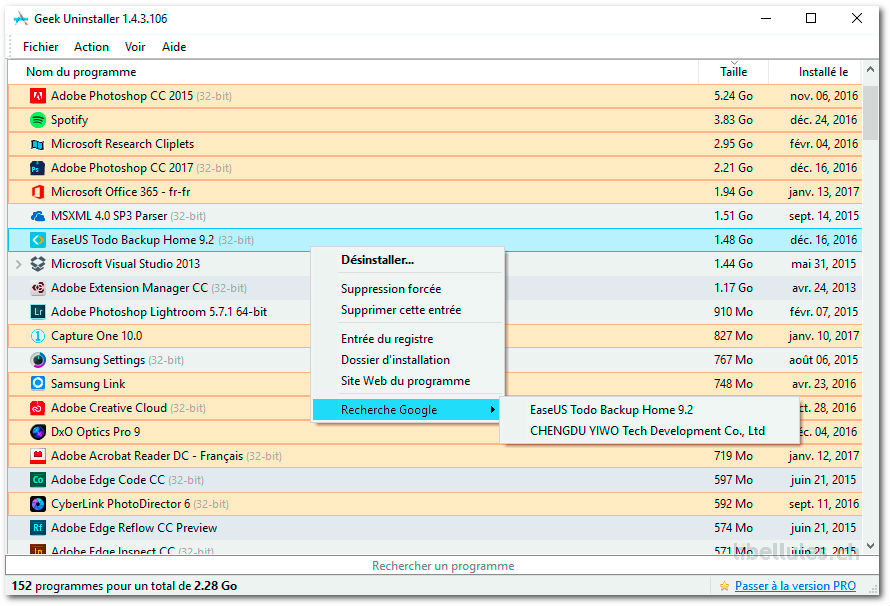This screenshot has height=606, width=890.
Task: Click the Adobe Extension Manager CC icon
Action: pyautogui.click(x=37, y=288)
